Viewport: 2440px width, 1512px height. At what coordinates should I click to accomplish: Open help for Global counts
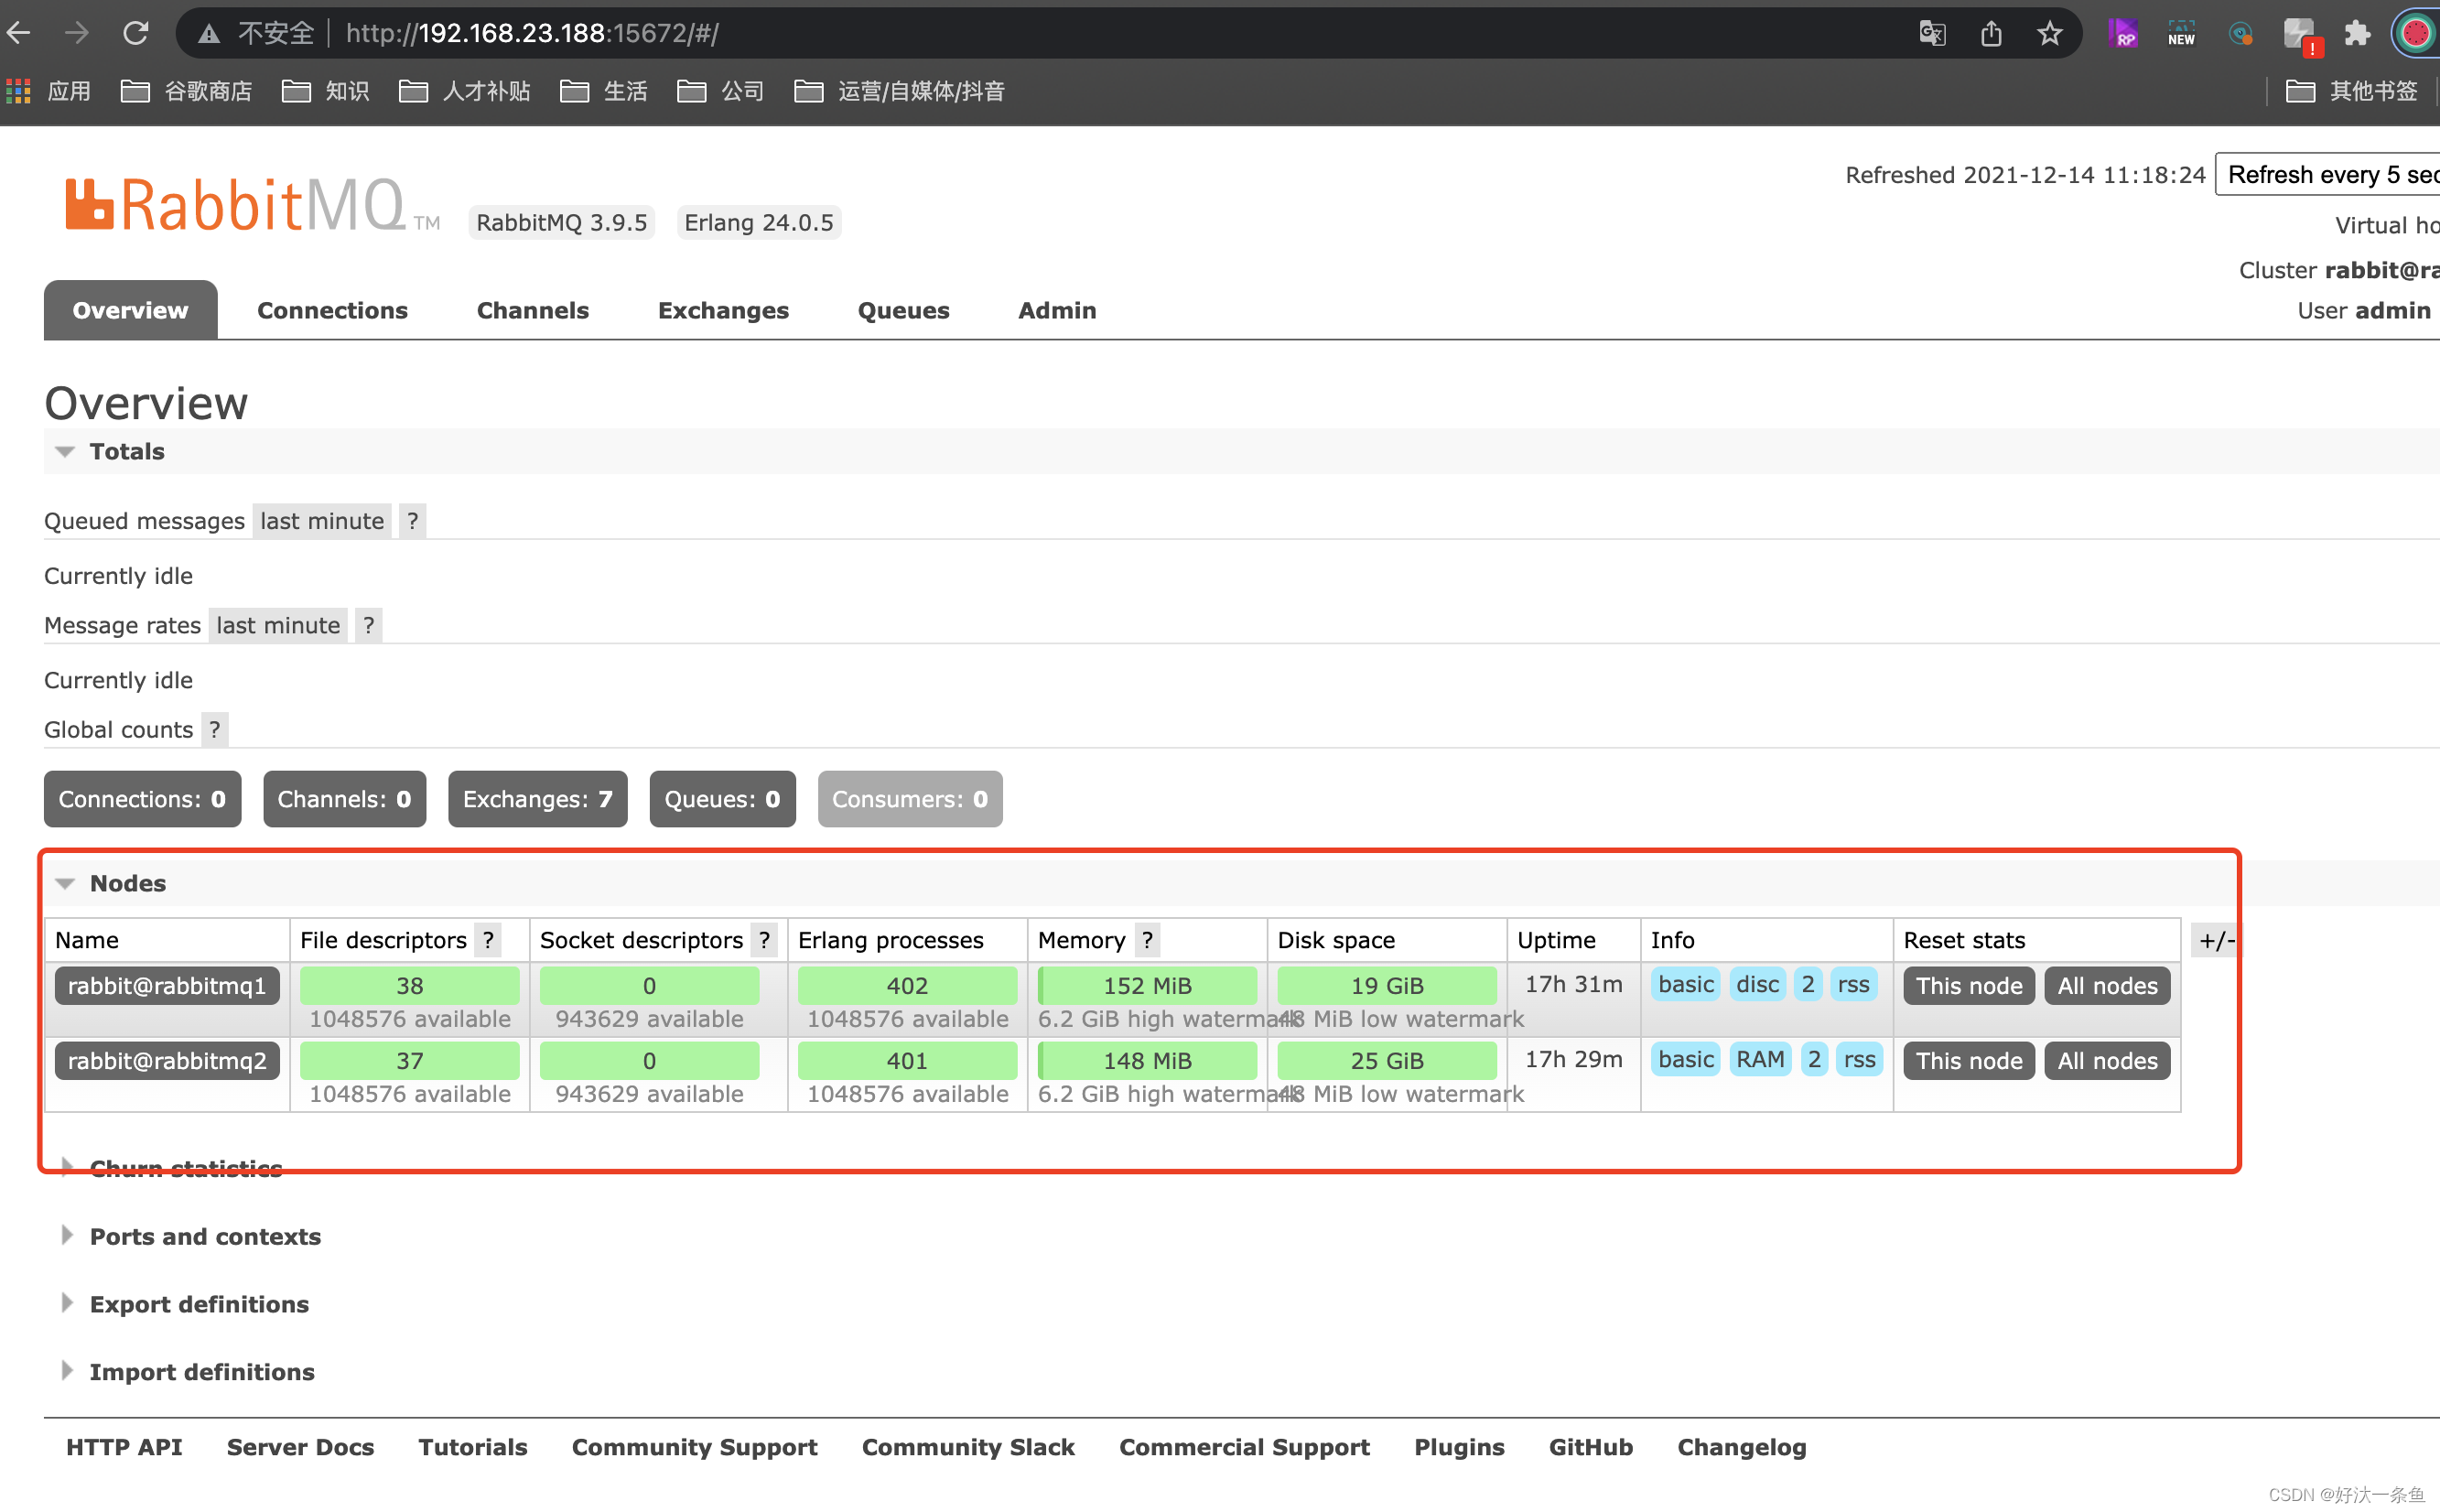[x=214, y=729]
